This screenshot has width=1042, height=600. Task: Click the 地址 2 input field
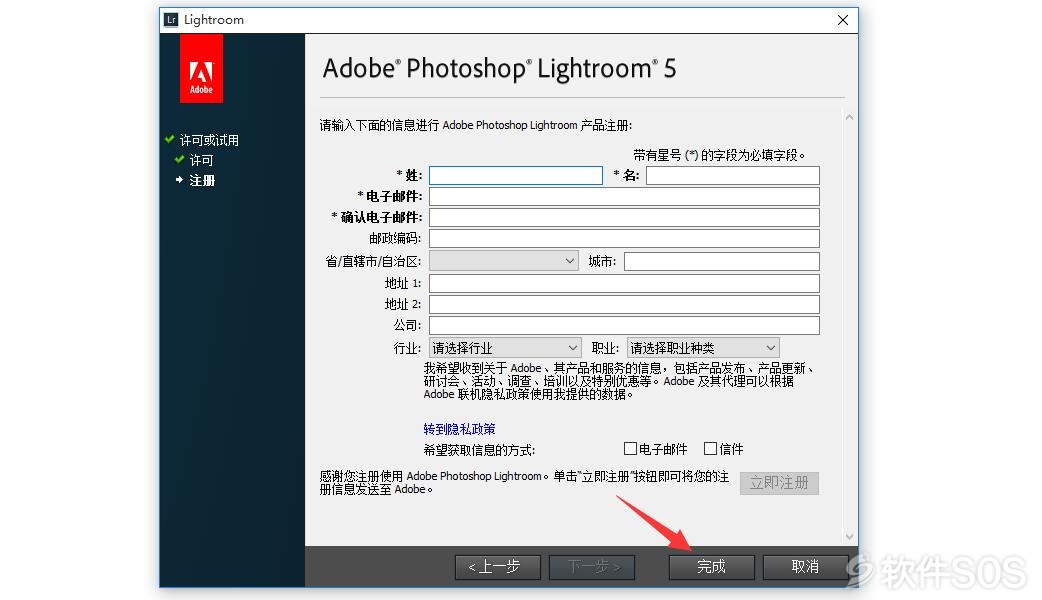point(624,304)
